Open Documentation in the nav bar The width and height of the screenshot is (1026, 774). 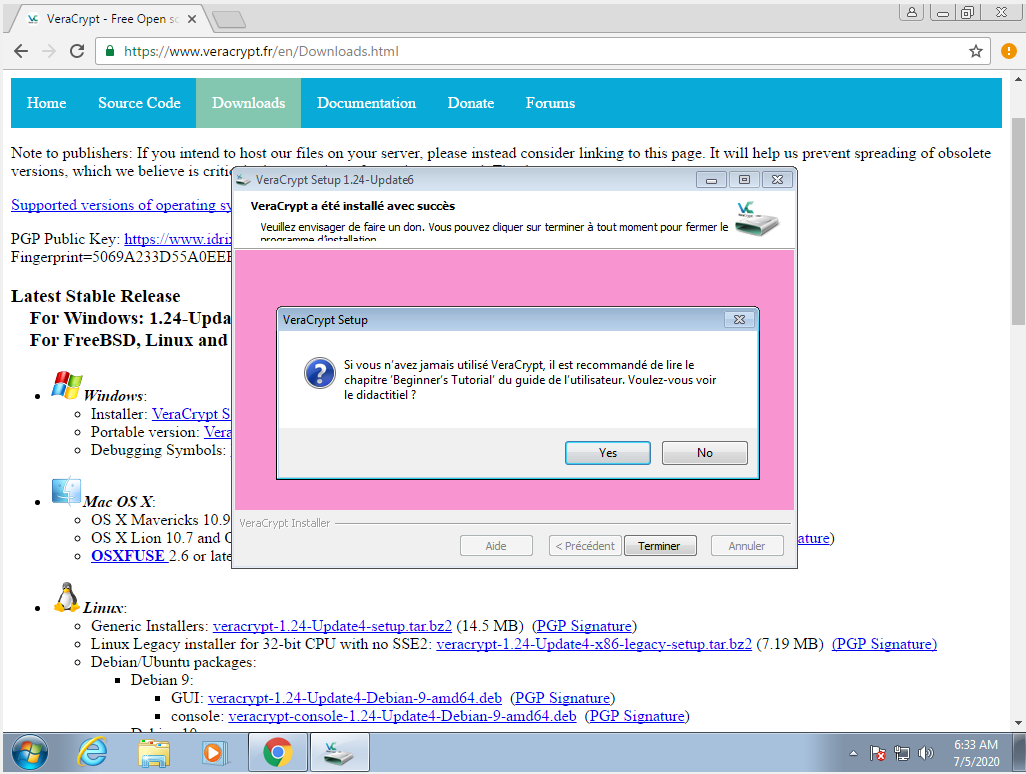tap(366, 103)
